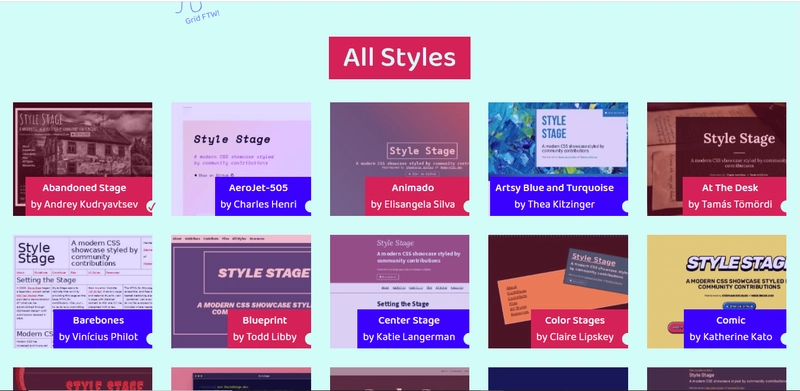
Task: Select the circle indicator on Animado card
Action: pyautogui.click(x=467, y=206)
